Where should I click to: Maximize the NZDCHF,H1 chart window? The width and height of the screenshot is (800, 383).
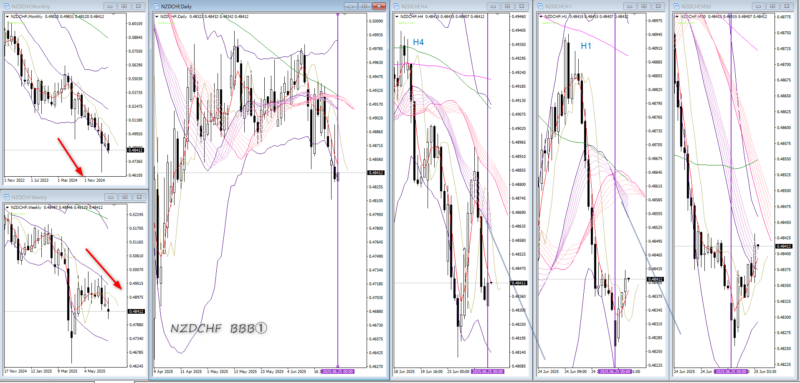coord(643,7)
